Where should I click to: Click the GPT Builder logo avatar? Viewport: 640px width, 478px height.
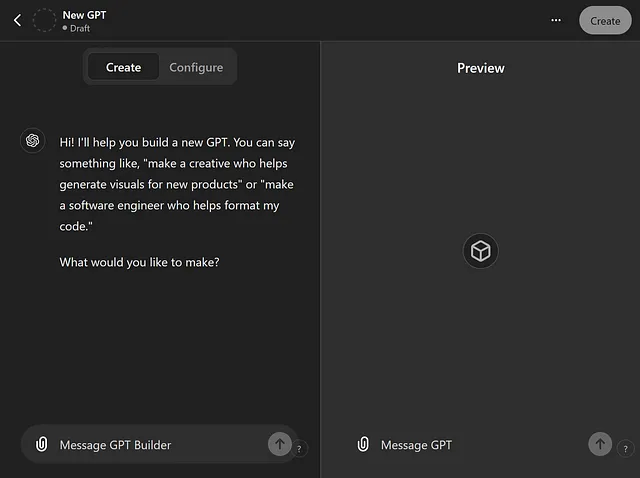coord(33,140)
